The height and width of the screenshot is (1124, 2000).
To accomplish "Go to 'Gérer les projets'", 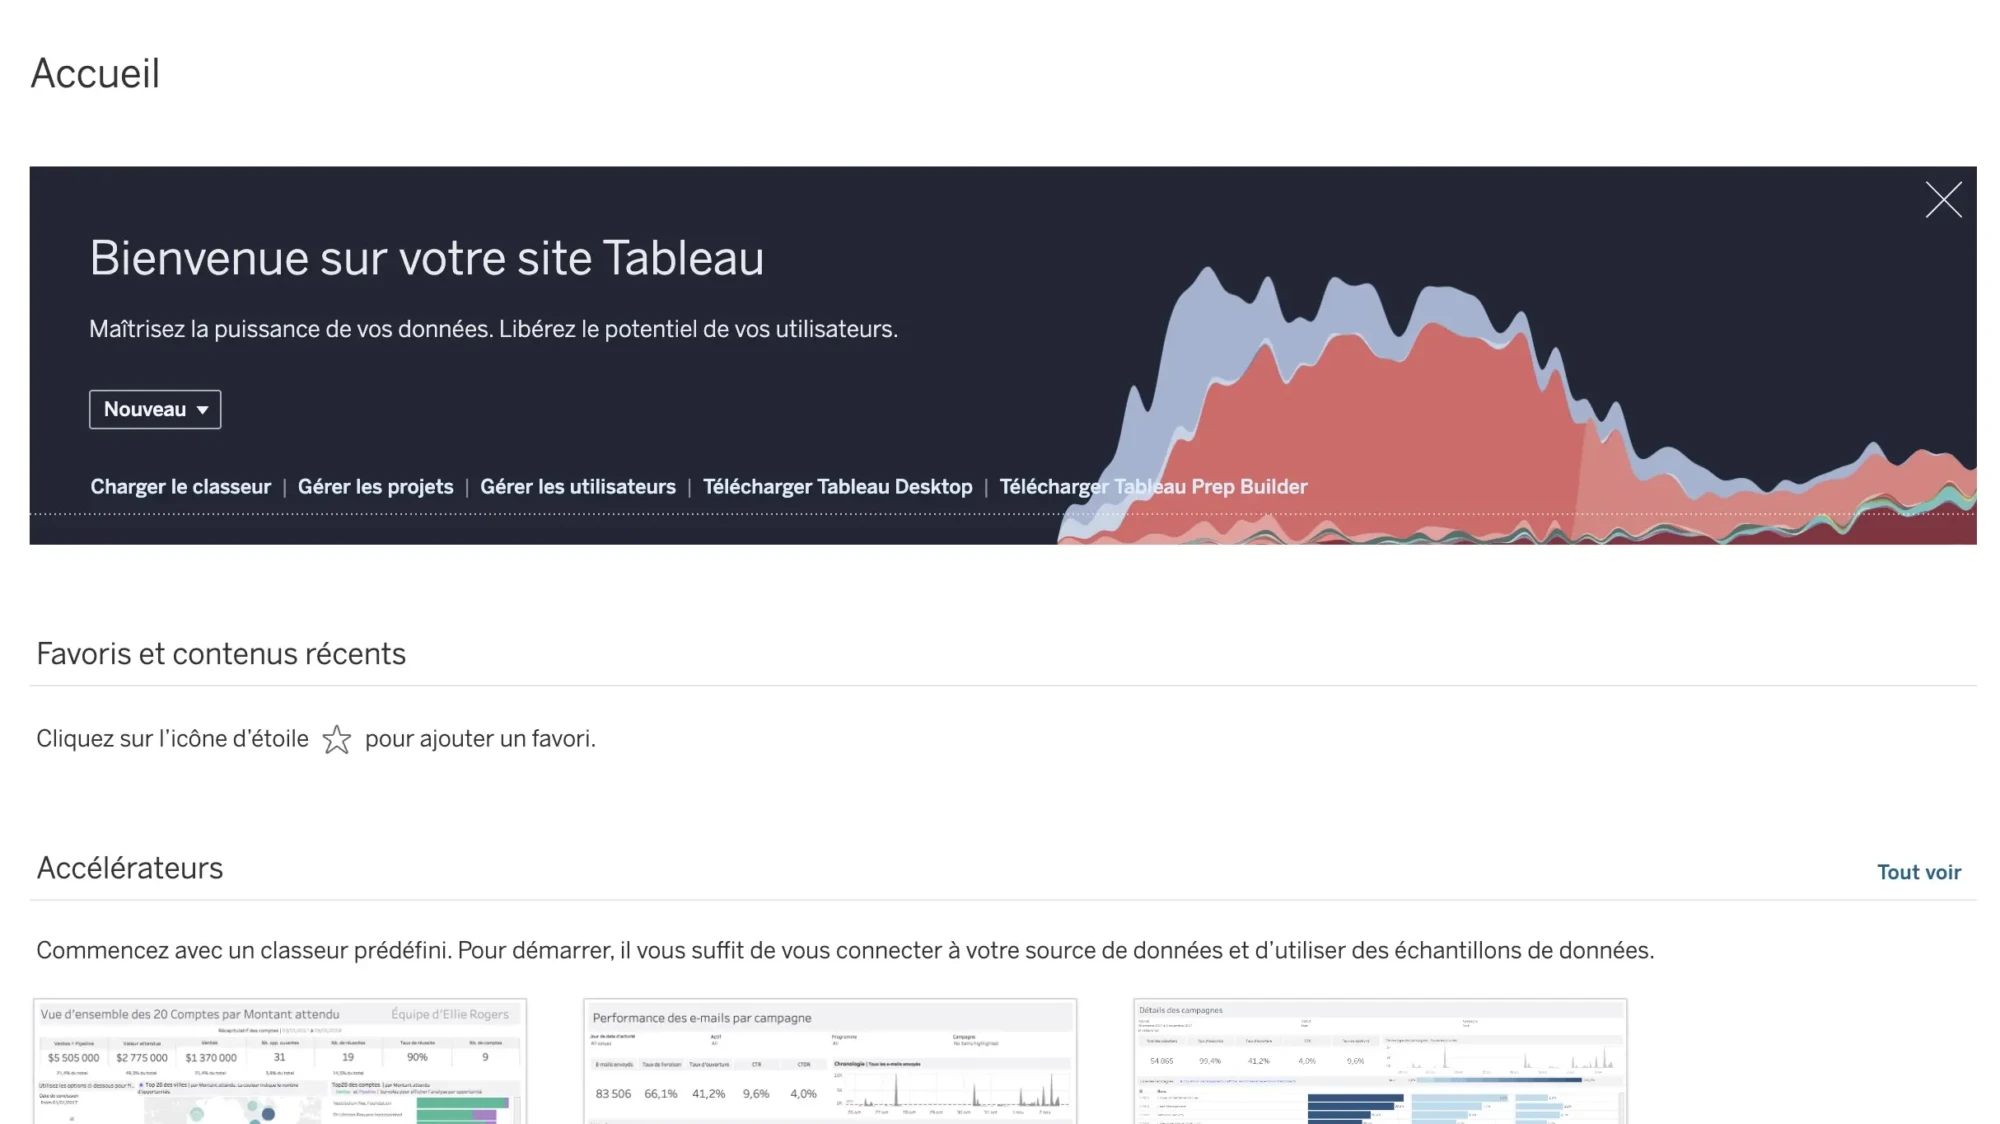I will [x=375, y=487].
